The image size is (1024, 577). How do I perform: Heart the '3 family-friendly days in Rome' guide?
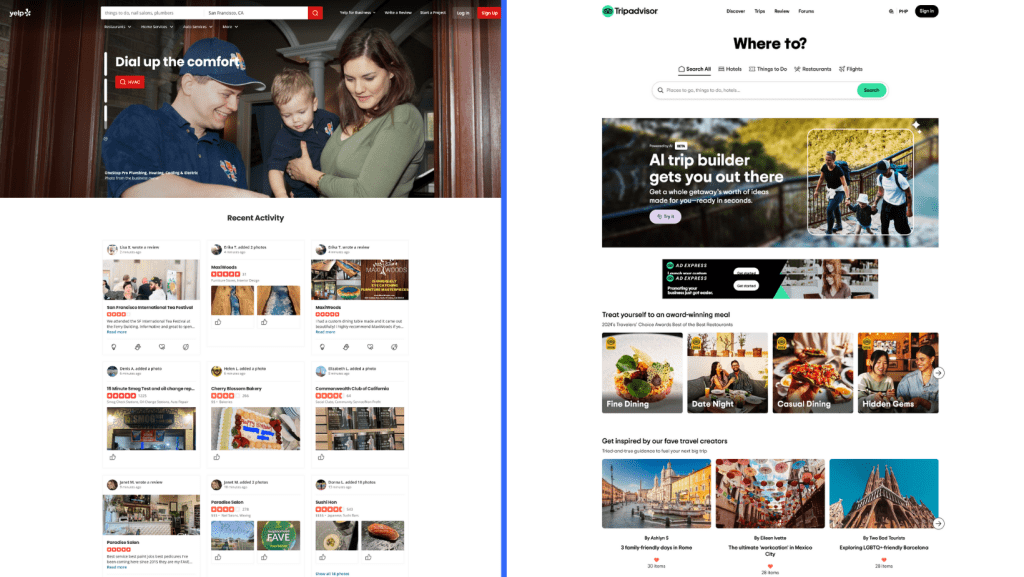point(657,561)
